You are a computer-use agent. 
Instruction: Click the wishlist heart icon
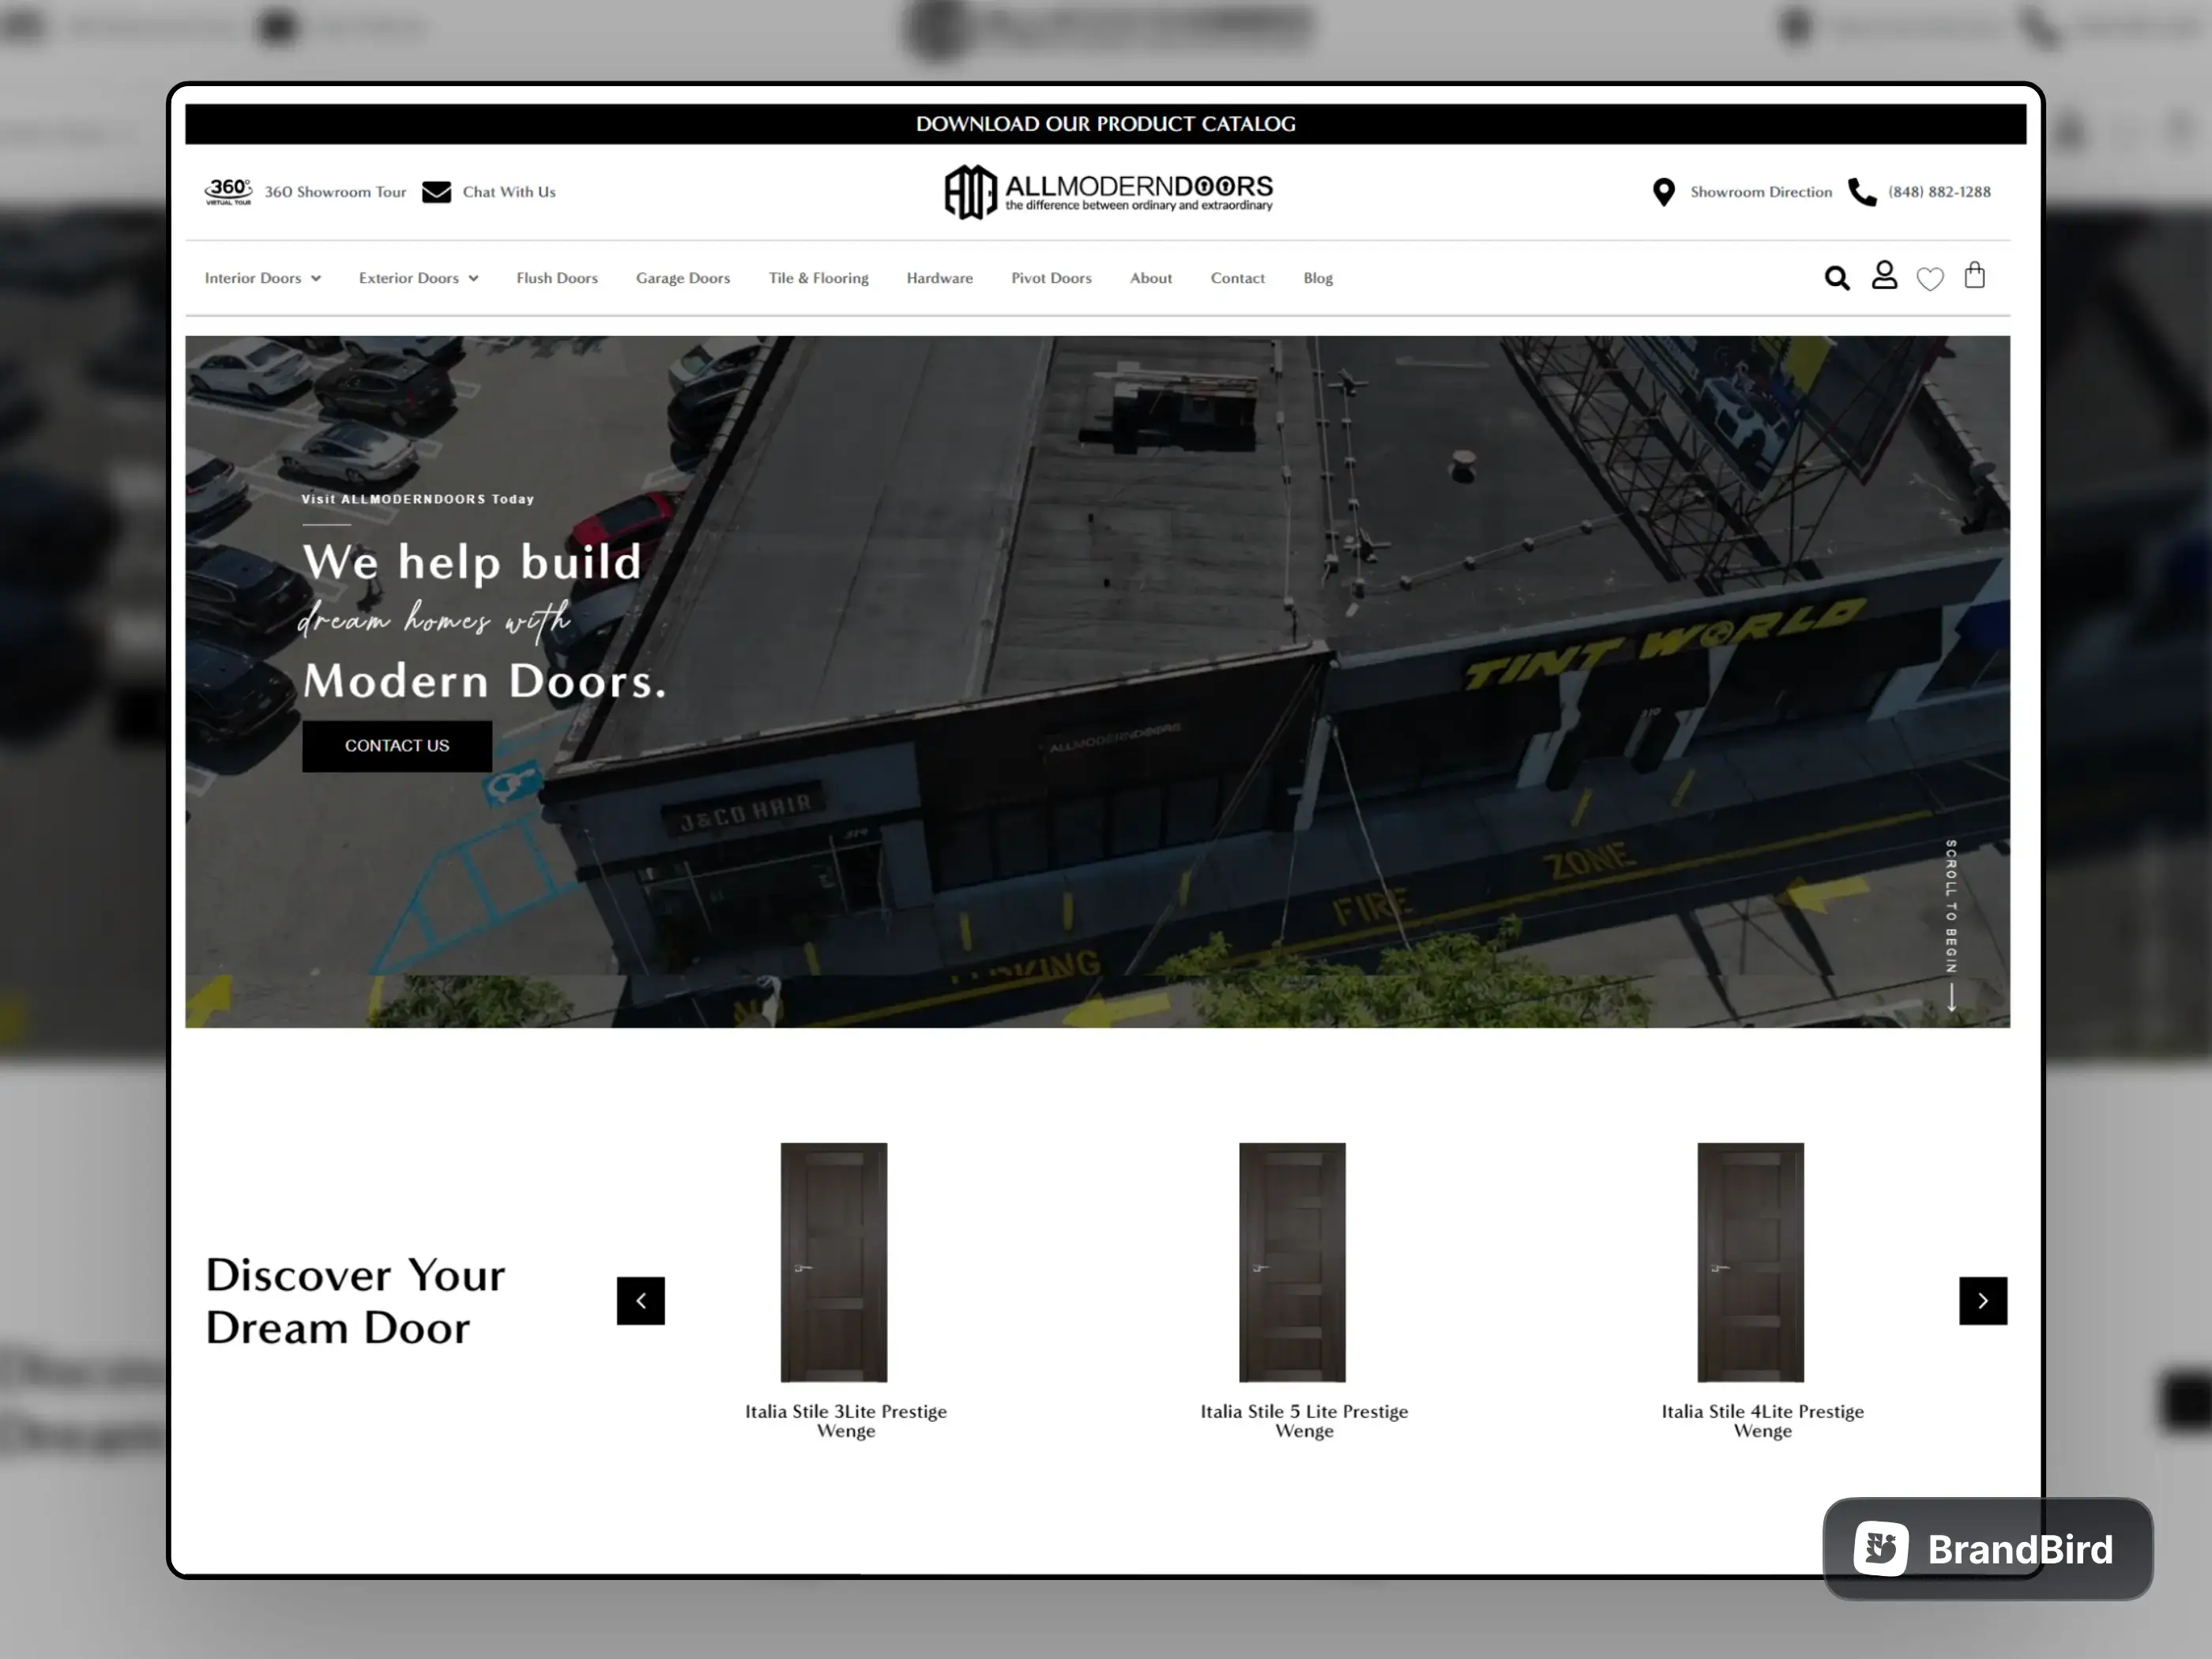[1930, 279]
